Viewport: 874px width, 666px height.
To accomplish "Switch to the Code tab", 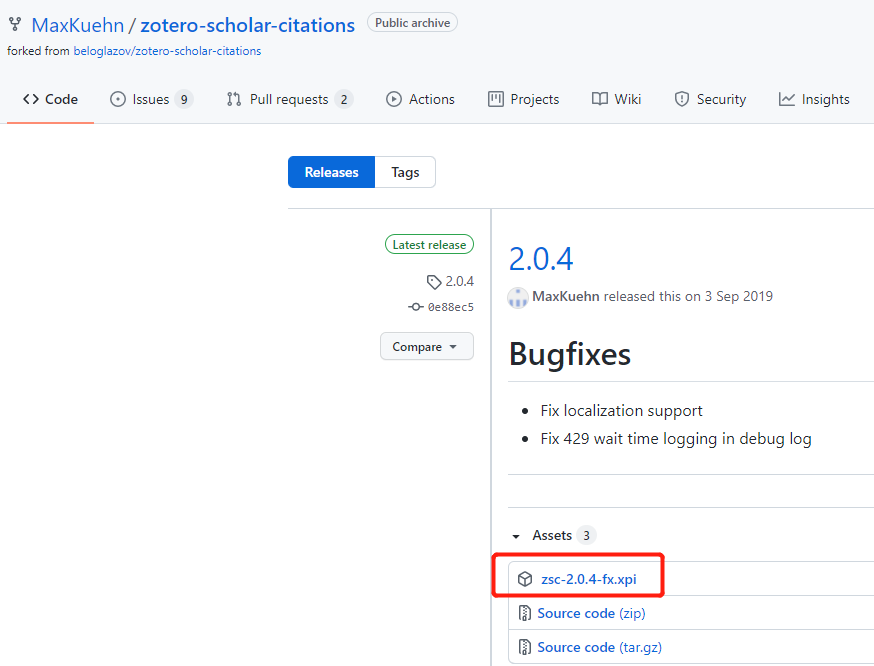I will (x=50, y=99).
